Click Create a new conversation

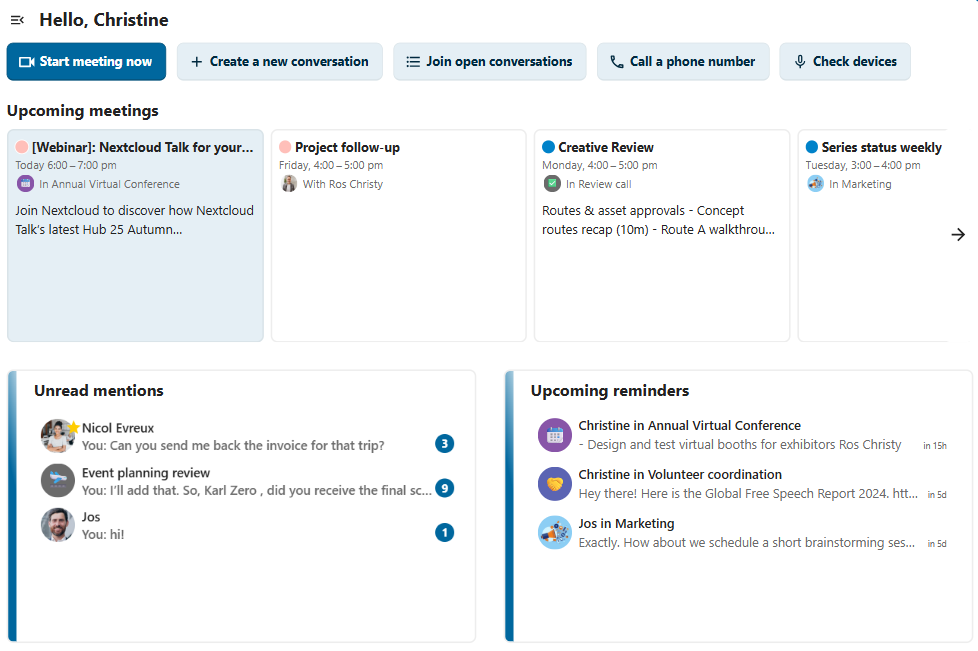click(x=279, y=62)
